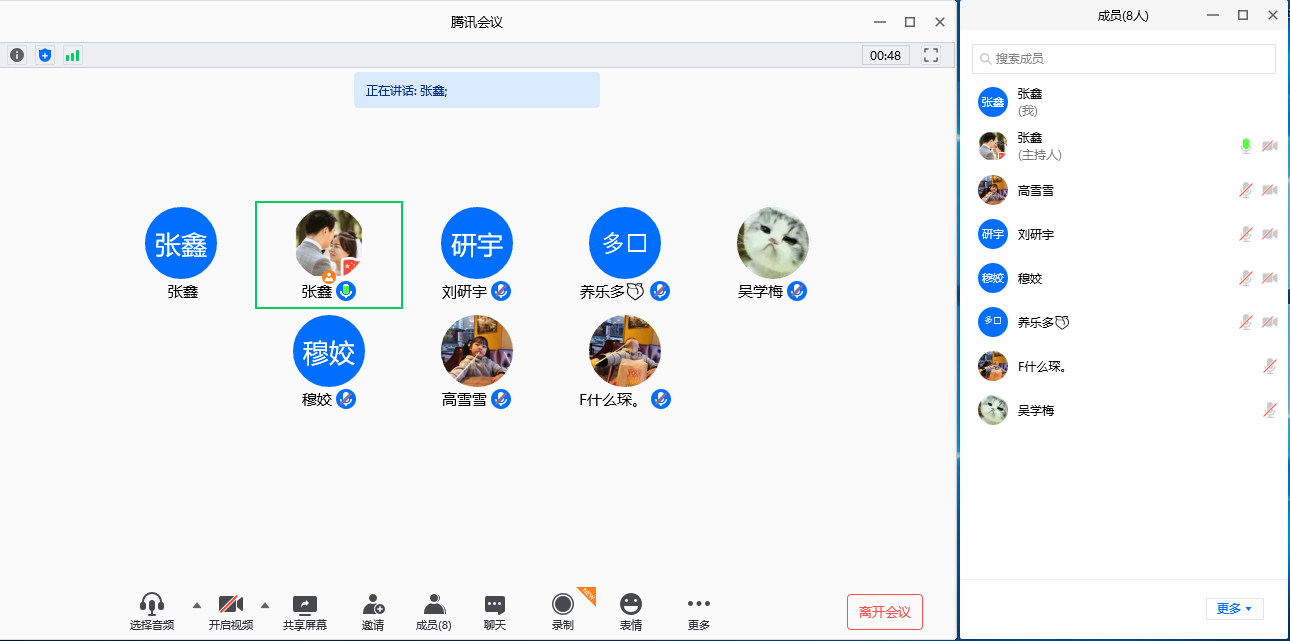Viewport: 1290px width, 641px height.
Task: Open the More (更多) toolbar menu
Action: tap(698, 611)
